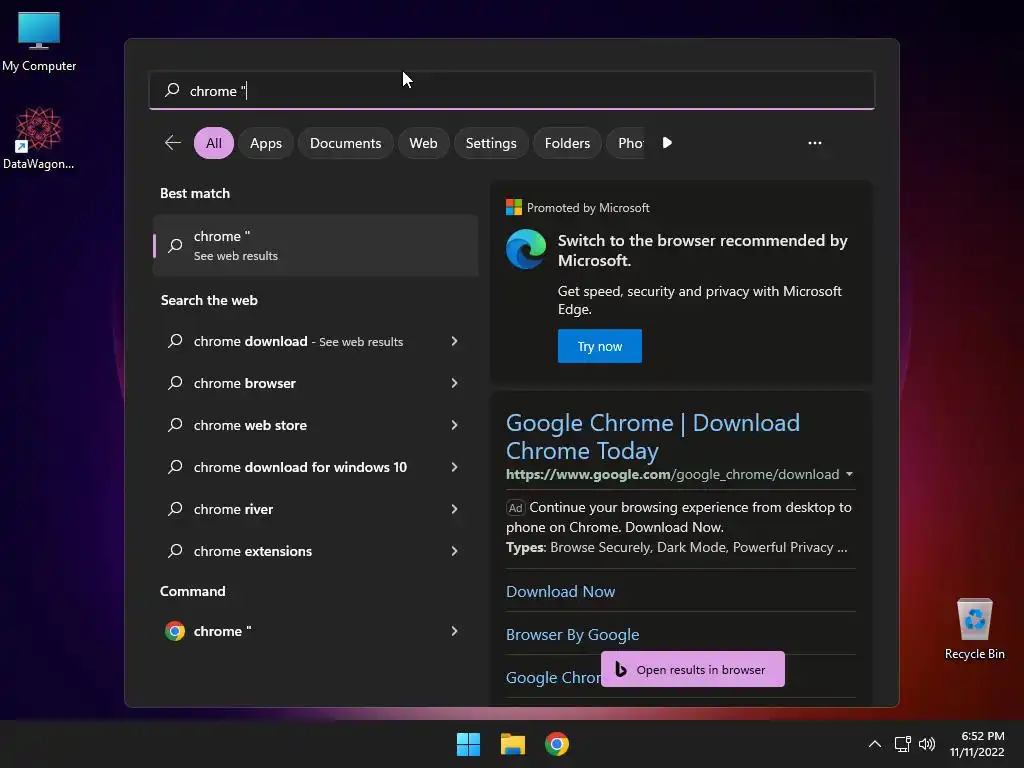The width and height of the screenshot is (1024, 768).
Task: Click the Microsoft logo beside Promoted by Microsoft
Action: pos(514,207)
